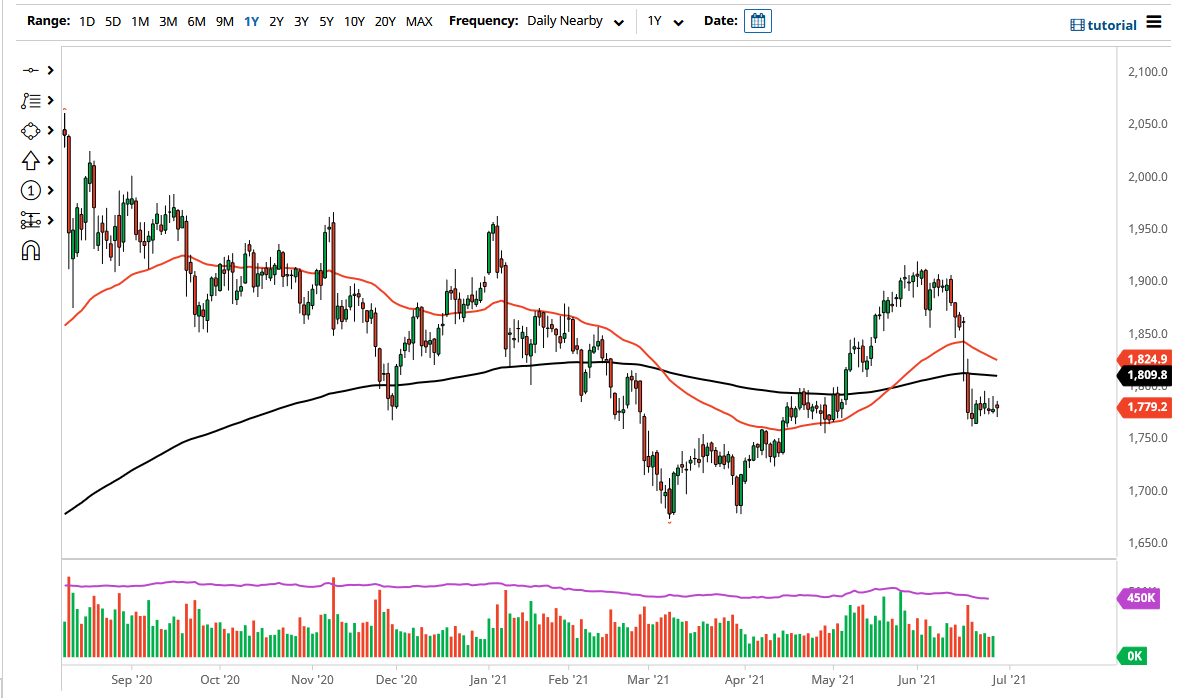The height and width of the screenshot is (698, 1177).
Task: Select the up arrow marker tool
Action: point(30,161)
